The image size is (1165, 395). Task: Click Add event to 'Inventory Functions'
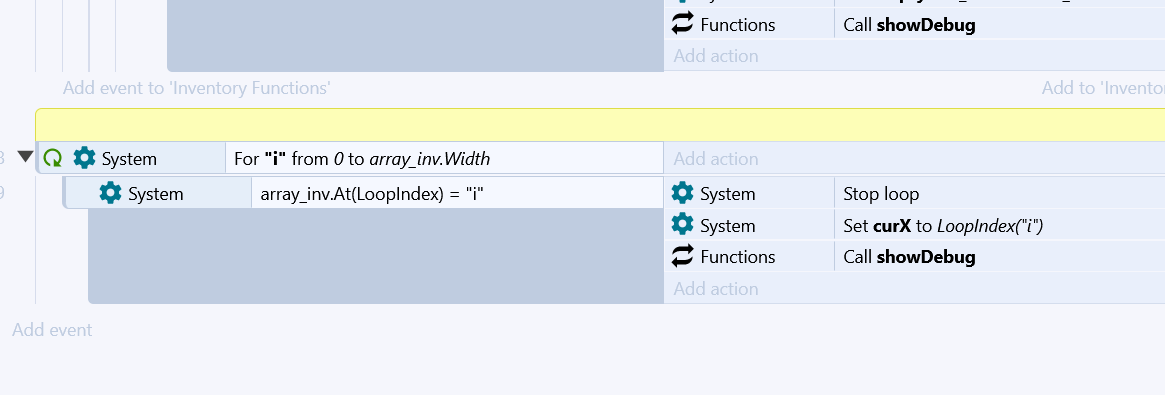[x=197, y=88]
